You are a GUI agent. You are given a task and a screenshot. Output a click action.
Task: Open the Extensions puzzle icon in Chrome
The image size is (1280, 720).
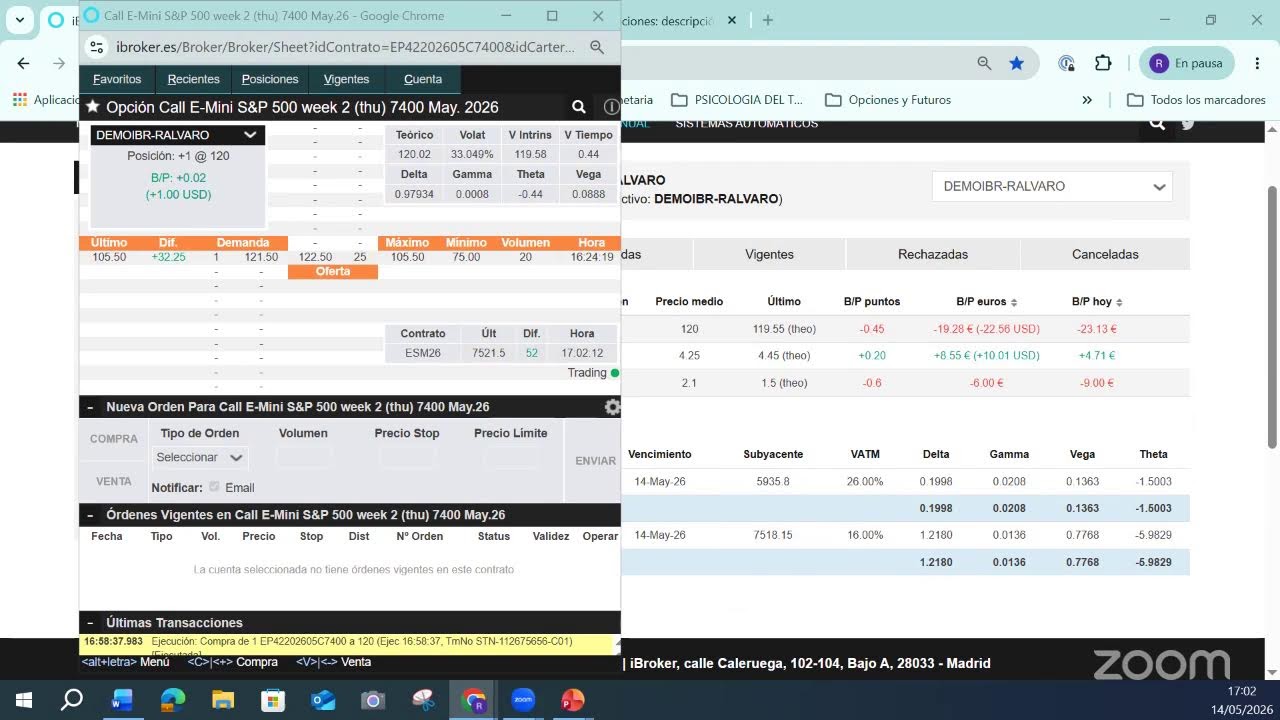[x=1103, y=63]
